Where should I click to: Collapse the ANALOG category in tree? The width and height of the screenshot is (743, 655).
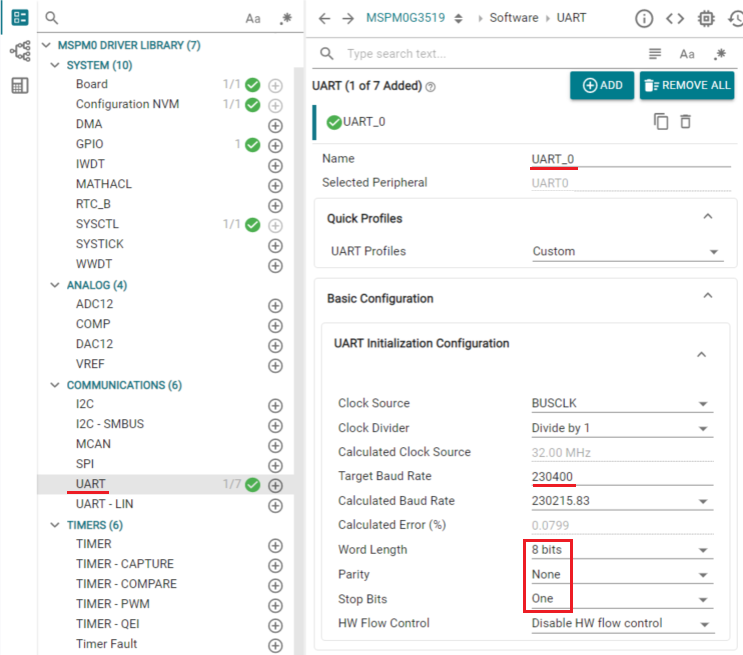(56, 285)
